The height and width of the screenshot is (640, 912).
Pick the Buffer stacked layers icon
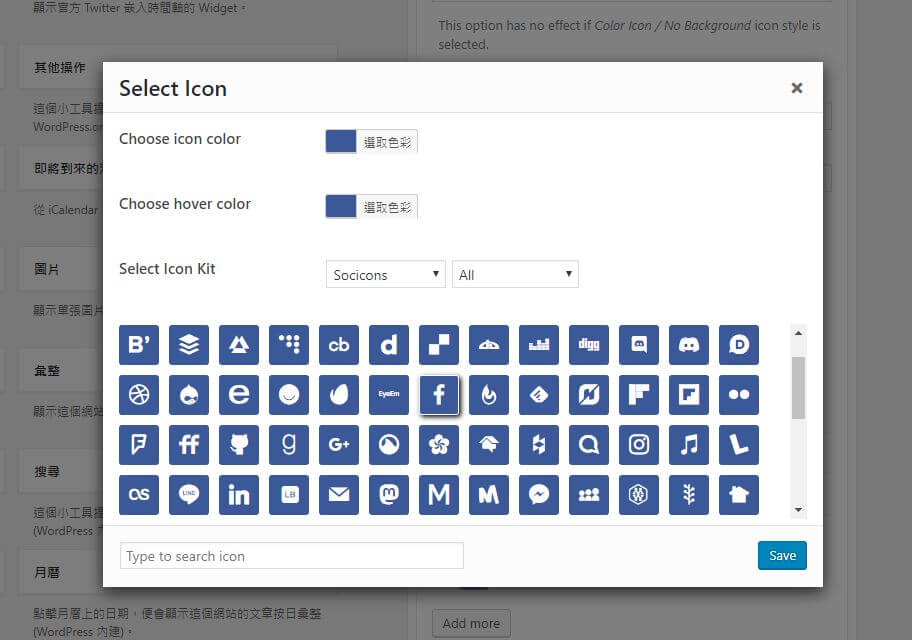[x=189, y=345]
